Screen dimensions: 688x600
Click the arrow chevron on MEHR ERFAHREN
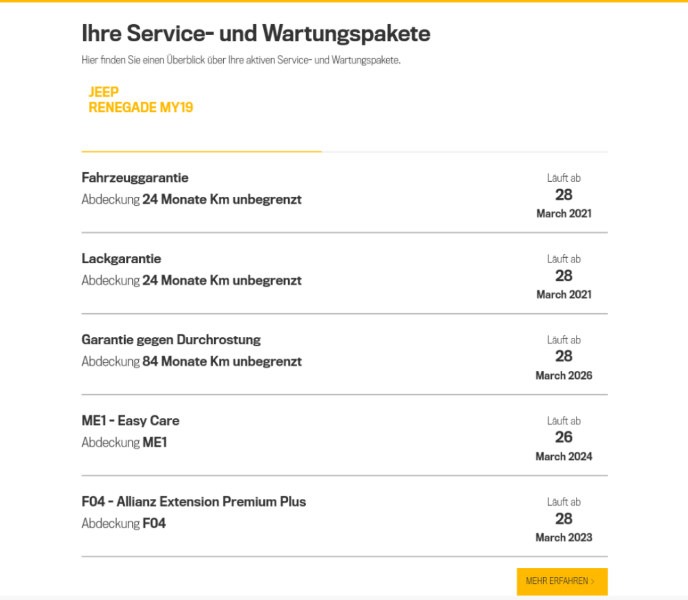593,581
